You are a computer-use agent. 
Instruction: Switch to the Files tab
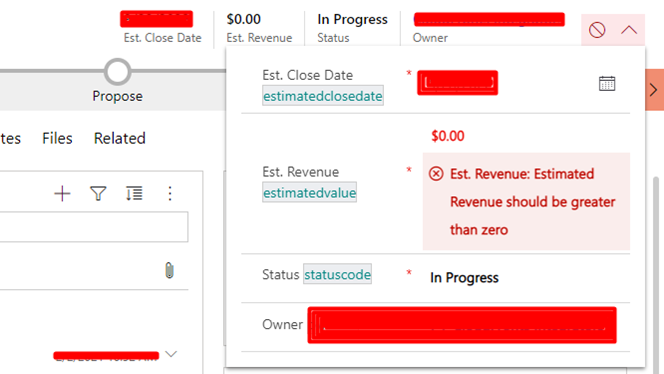[x=57, y=139]
